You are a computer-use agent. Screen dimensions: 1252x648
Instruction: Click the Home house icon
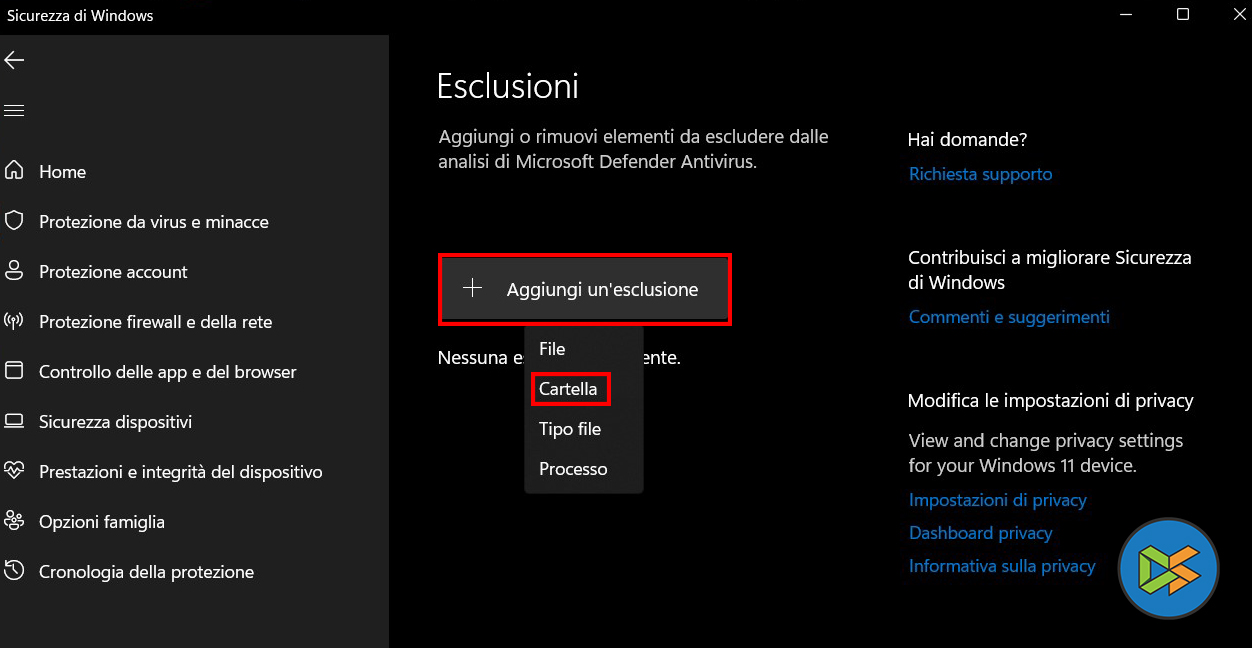pos(14,171)
